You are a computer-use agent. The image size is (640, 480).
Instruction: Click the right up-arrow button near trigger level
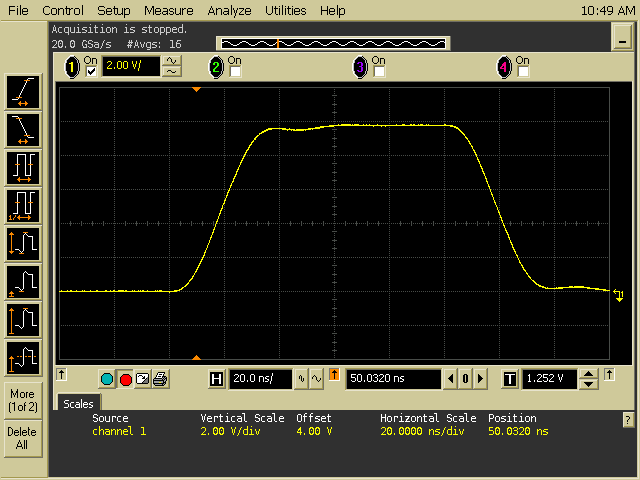click(x=609, y=374)
